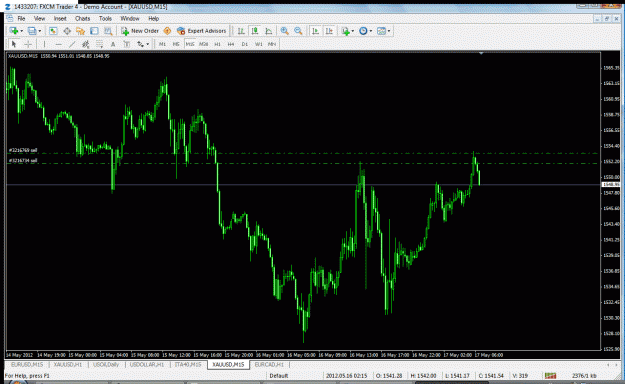Select the vertical line tool

pyautogui.click(x=44, y=44)
